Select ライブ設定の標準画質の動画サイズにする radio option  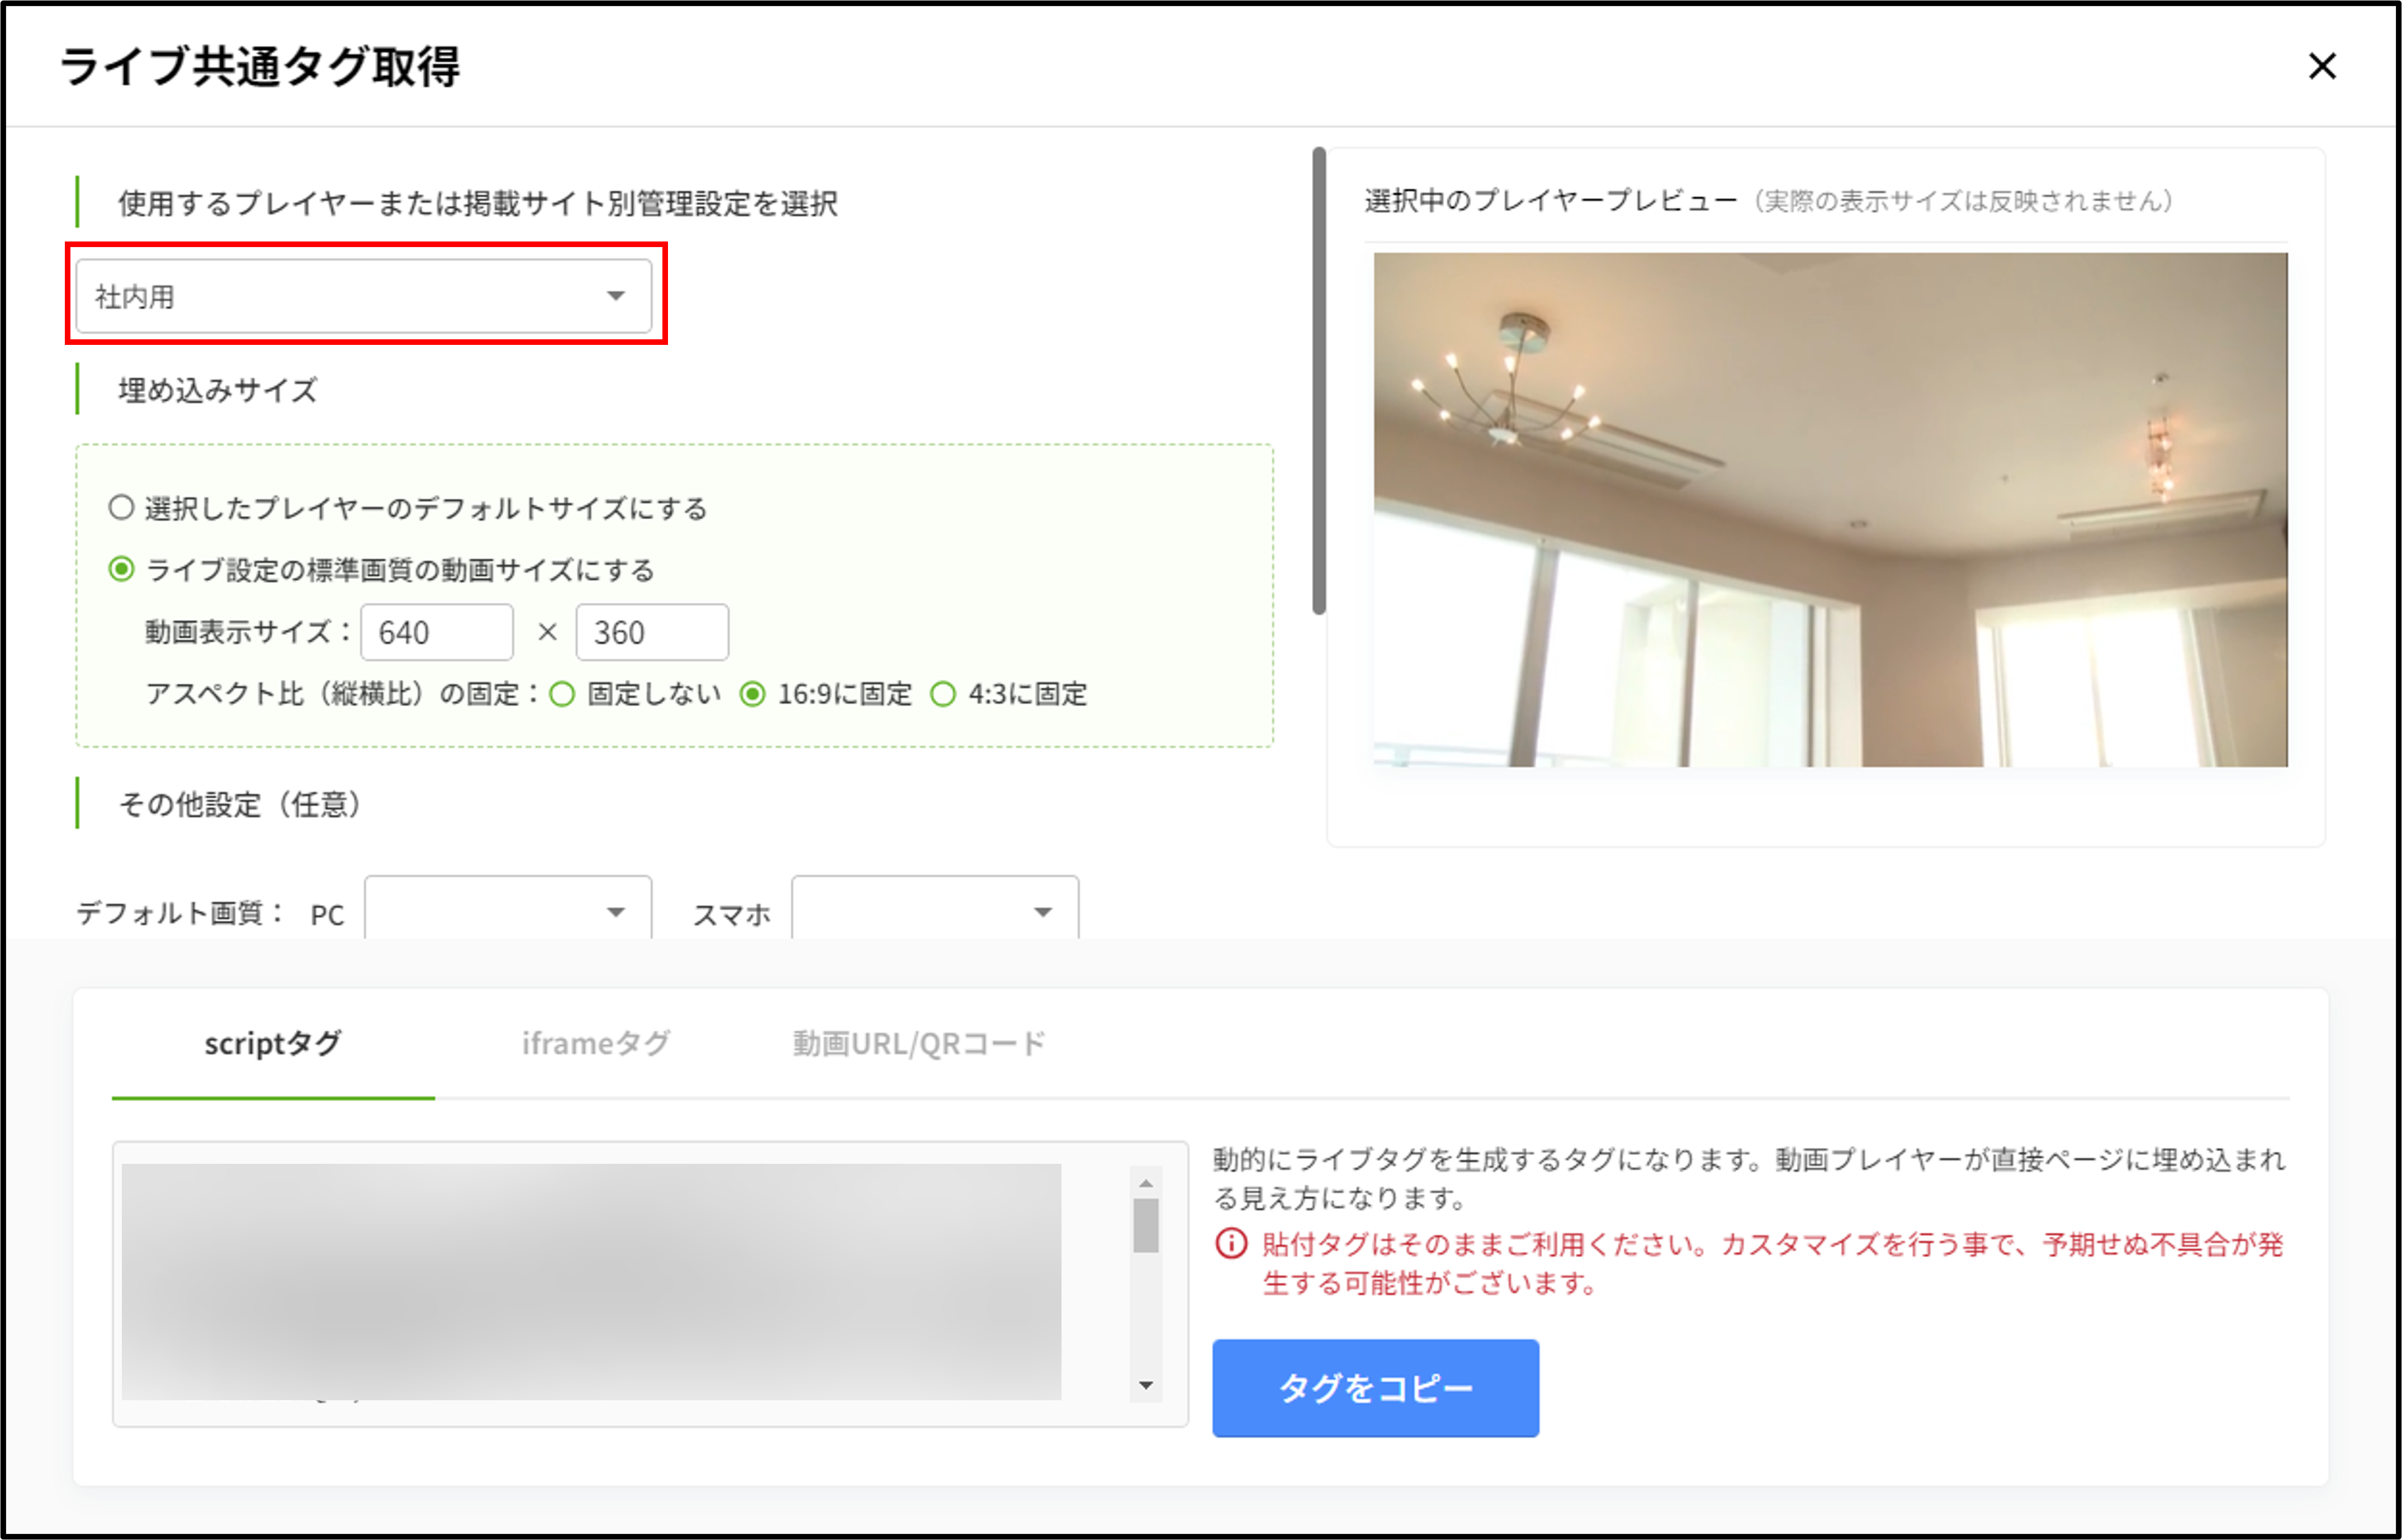[x=121, y=570]
